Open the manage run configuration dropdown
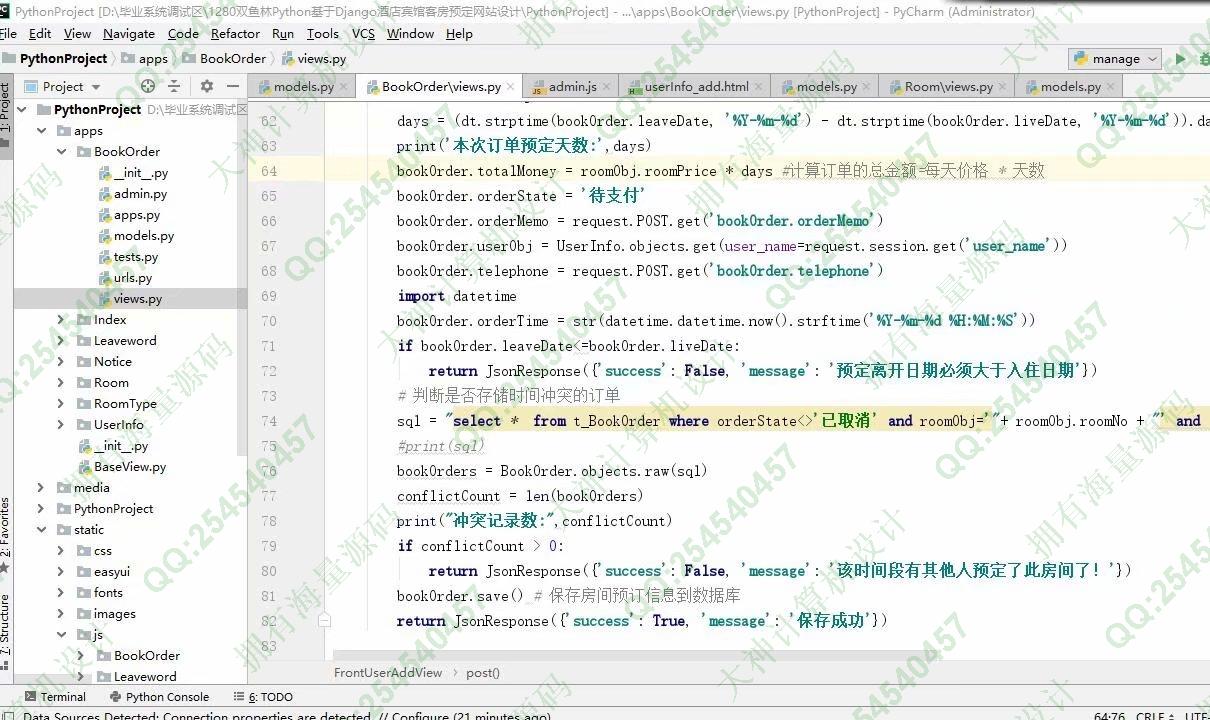This screenshot has width=1210, height=720. (1115, 58)
